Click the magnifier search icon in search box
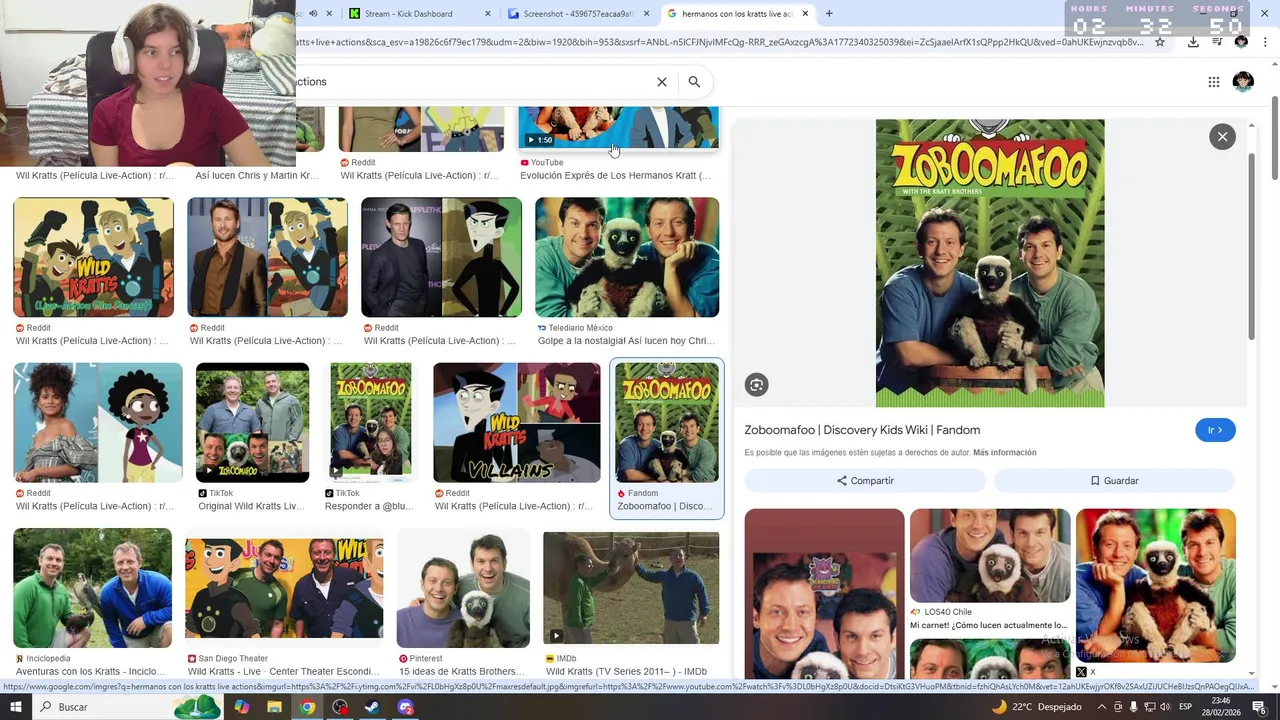Image resolution: width=1280 pixels, height=720 pixels. tap(694, 82)
